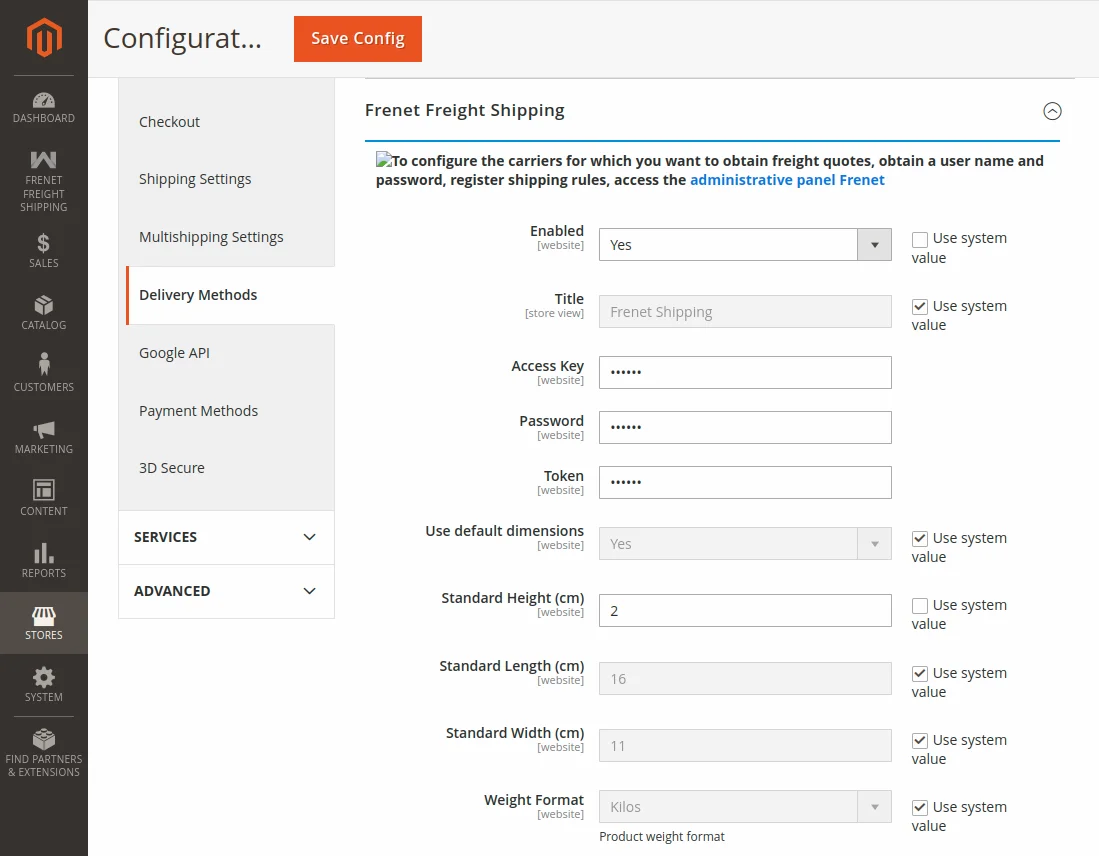
Task: Collapse the Frenet Freight Shipping section
Action: click(1052, 112)
